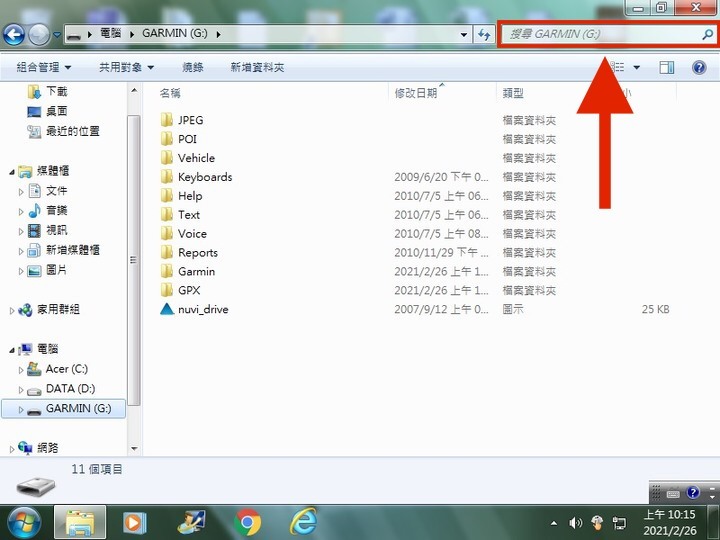Select the Text folder
This screenshot has width=720, height=540.
(189, 215)
